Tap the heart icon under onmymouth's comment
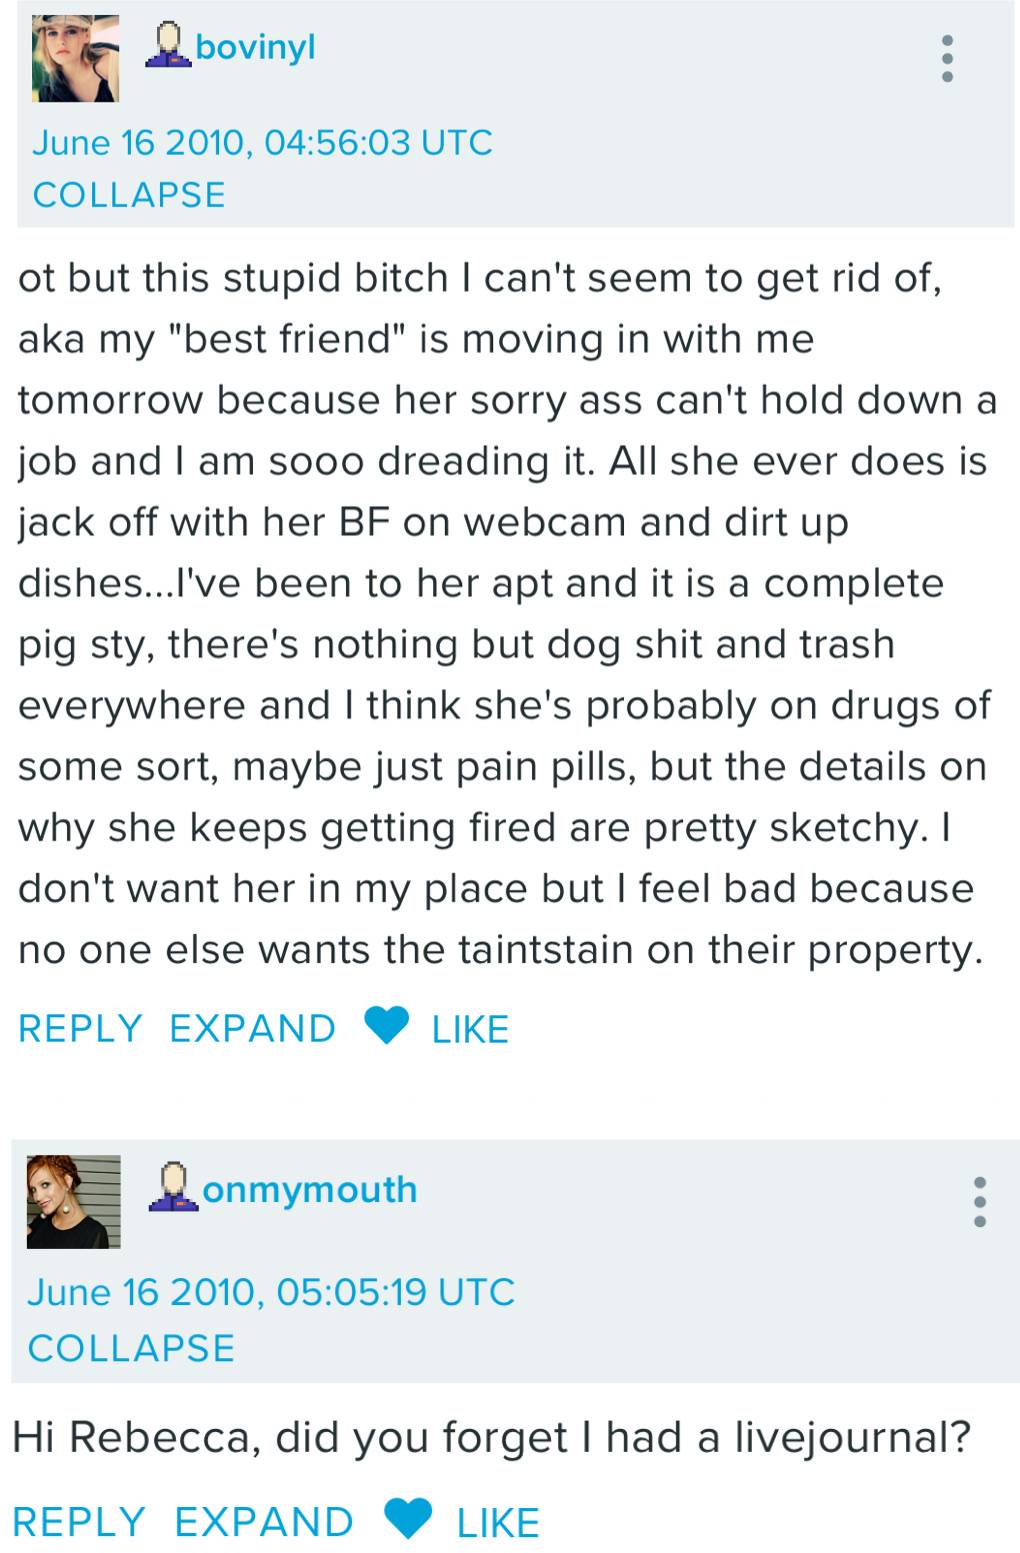 (408, 1518)
